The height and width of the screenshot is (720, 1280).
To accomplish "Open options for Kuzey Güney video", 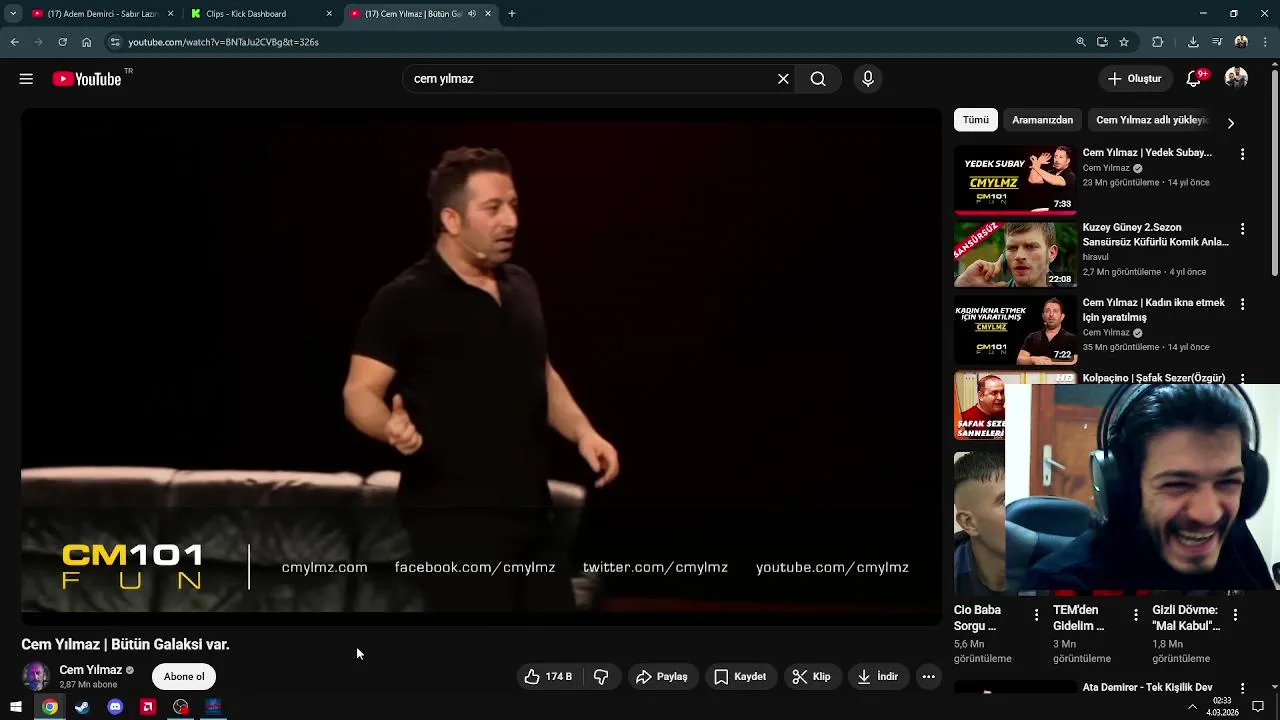I will coord(1242,229).
